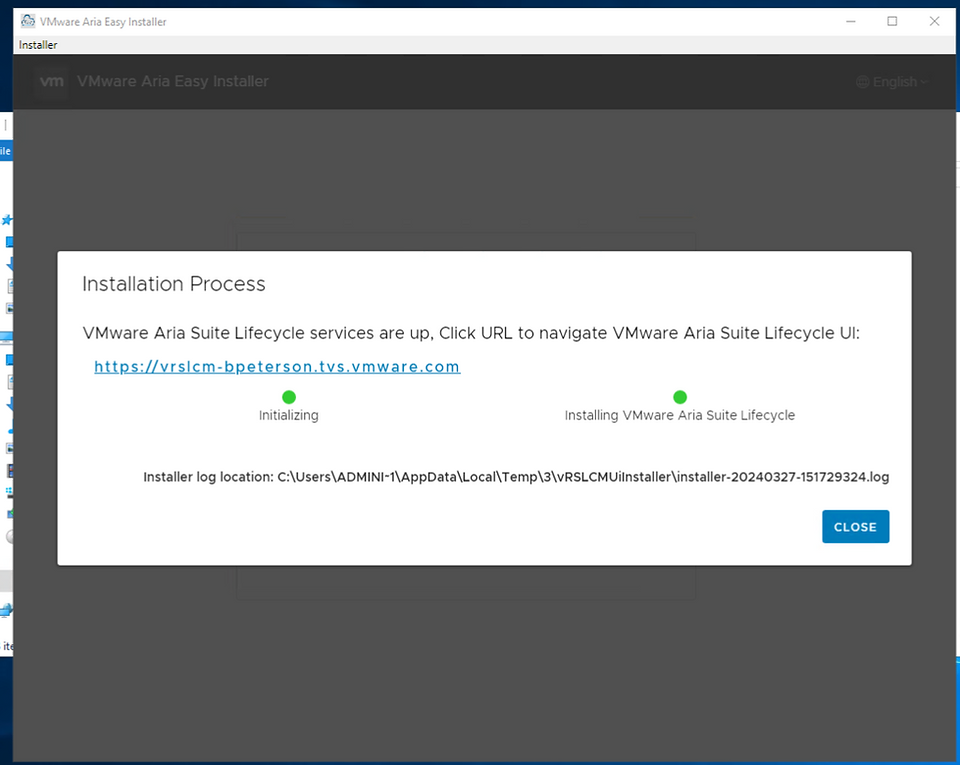The image size is (960, 765).
Task: Click 'Installing VMware Aria Suite Lifecycle' label
Action: point(680,415)
